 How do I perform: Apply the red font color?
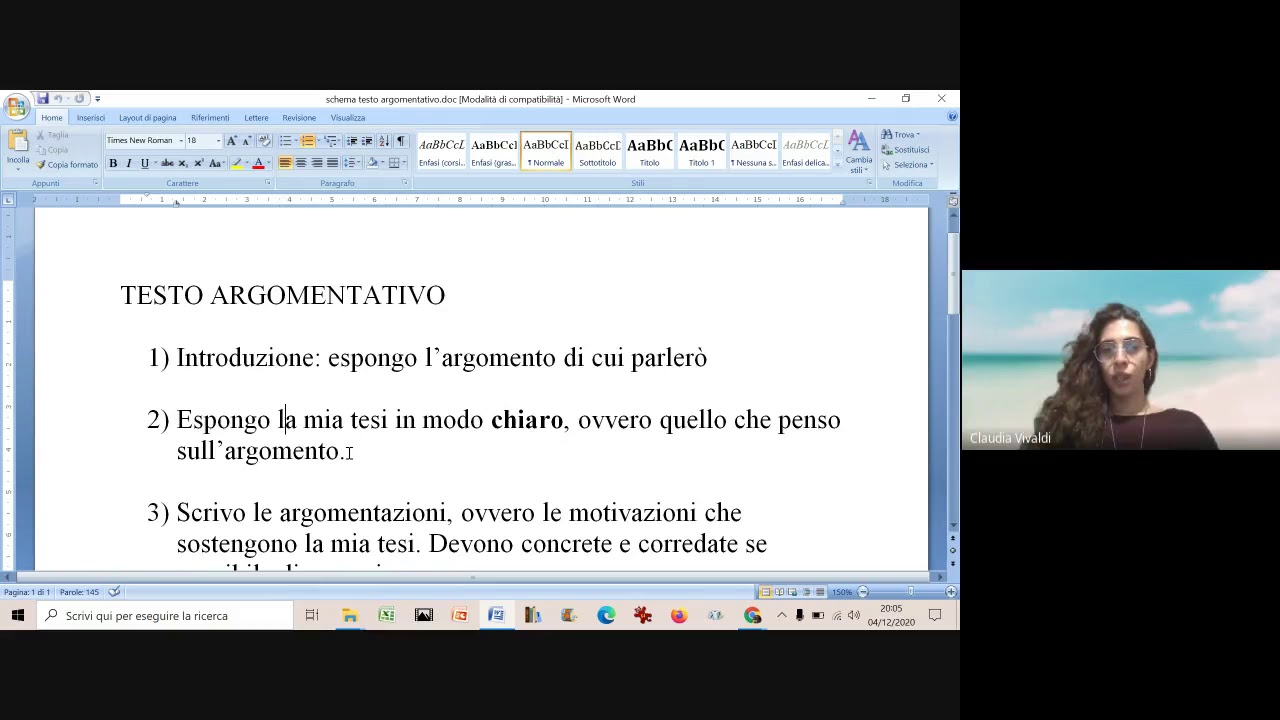[258, 163]
